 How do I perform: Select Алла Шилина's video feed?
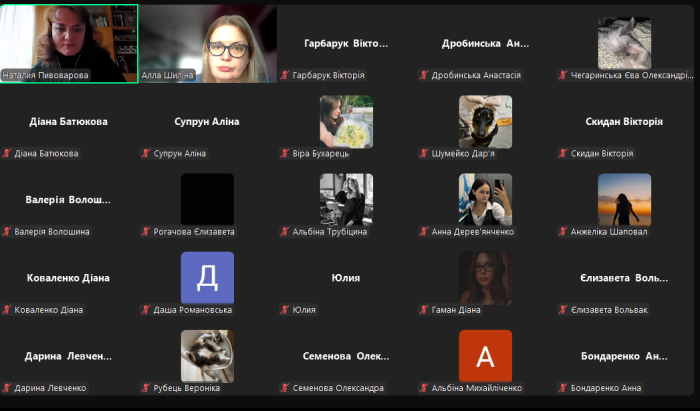(208, 38)
